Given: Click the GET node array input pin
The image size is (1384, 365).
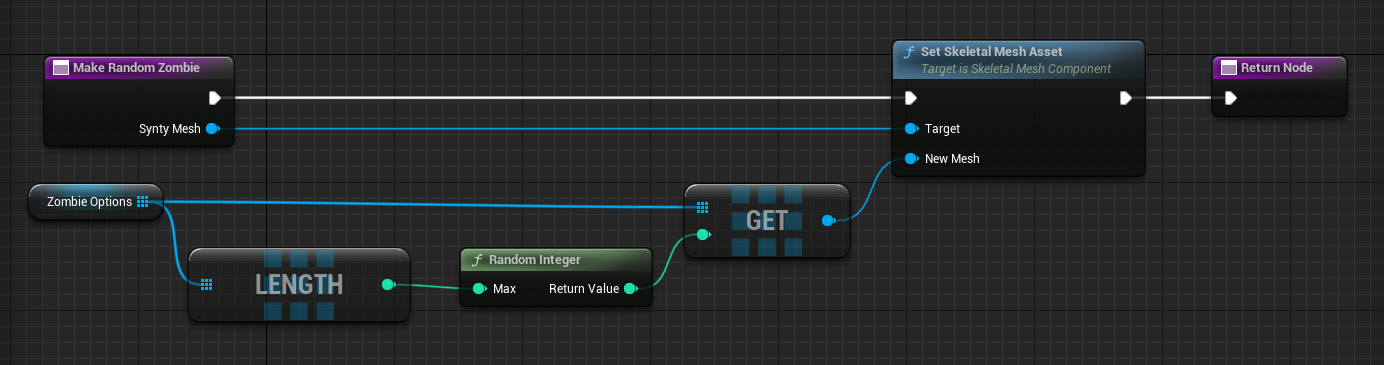Looking at the screenshot, I should 702,207.
